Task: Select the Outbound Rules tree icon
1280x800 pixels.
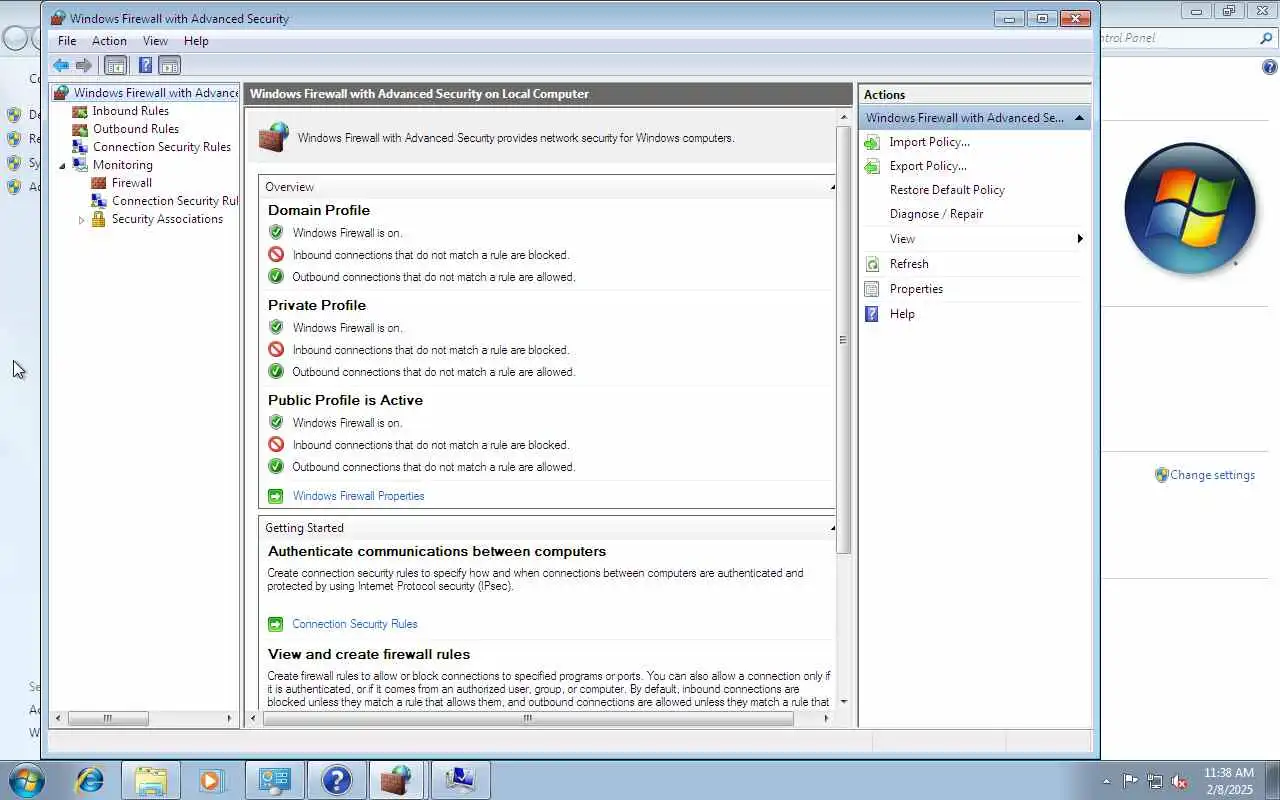Action: (x=80, y=129)
